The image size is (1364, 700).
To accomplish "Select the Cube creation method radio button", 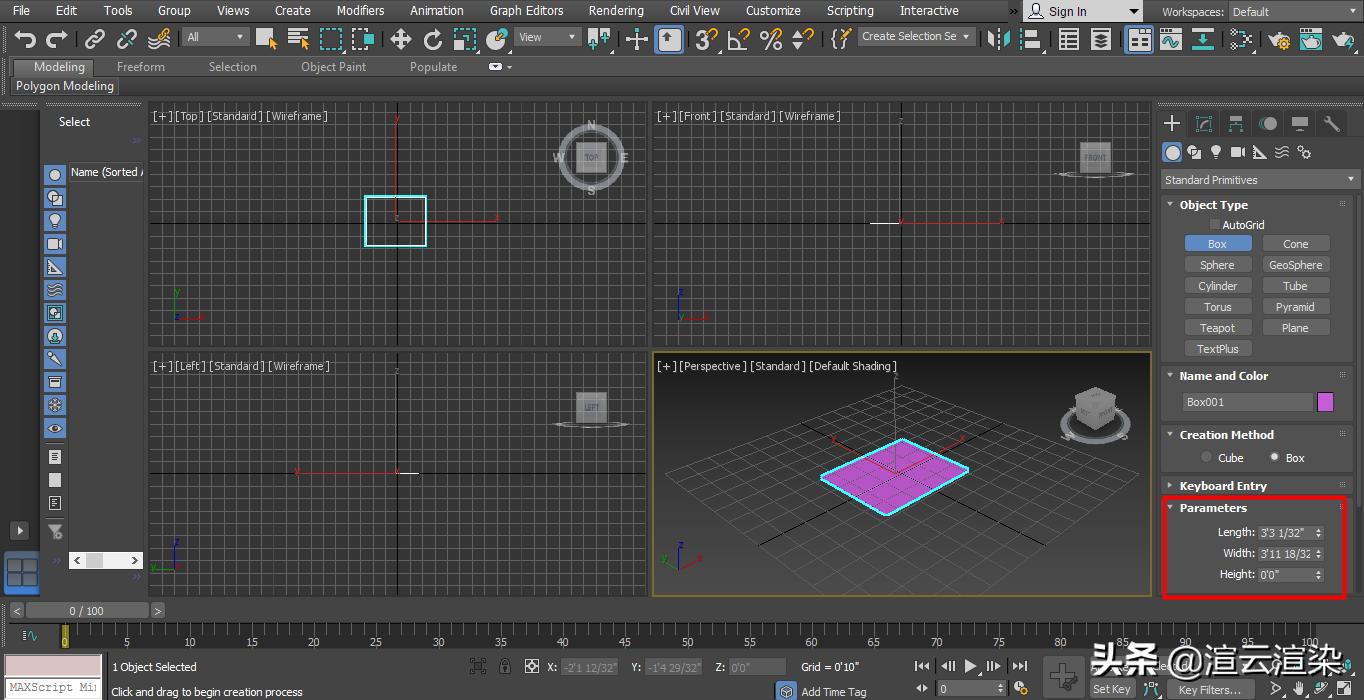I will point(1207,457).
